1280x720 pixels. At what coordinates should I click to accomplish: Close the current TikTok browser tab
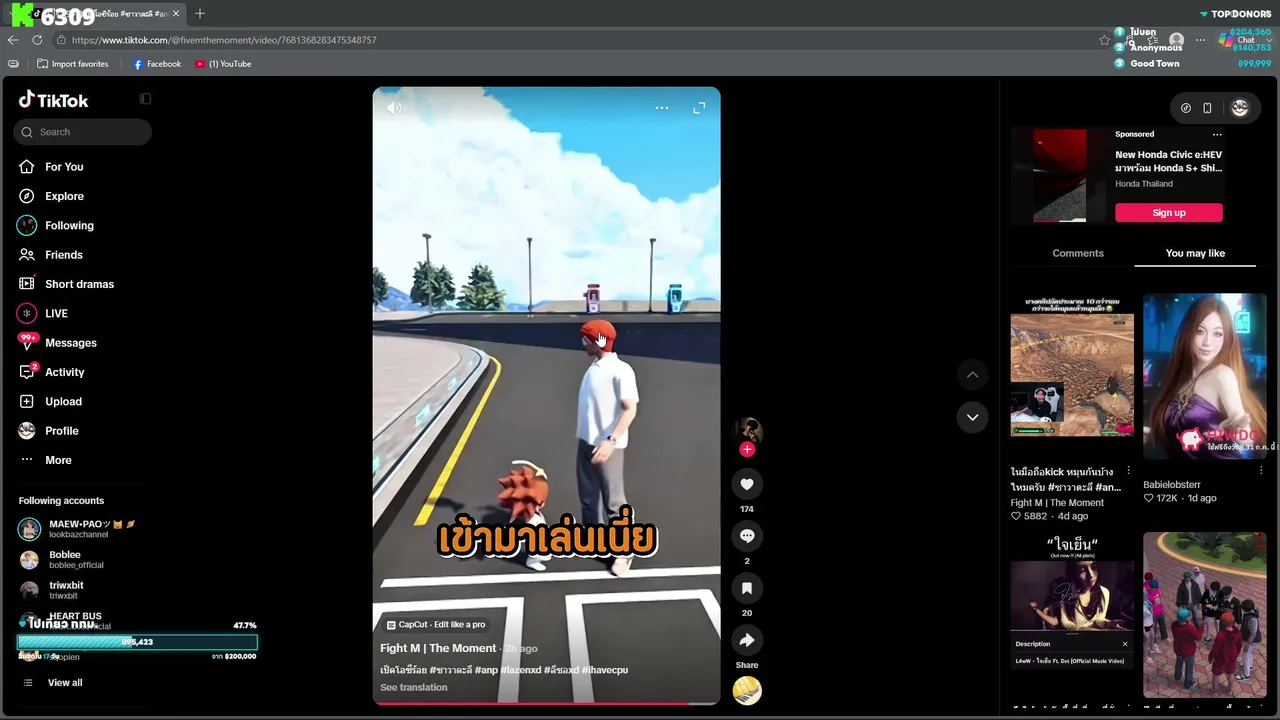coord(176,13)
